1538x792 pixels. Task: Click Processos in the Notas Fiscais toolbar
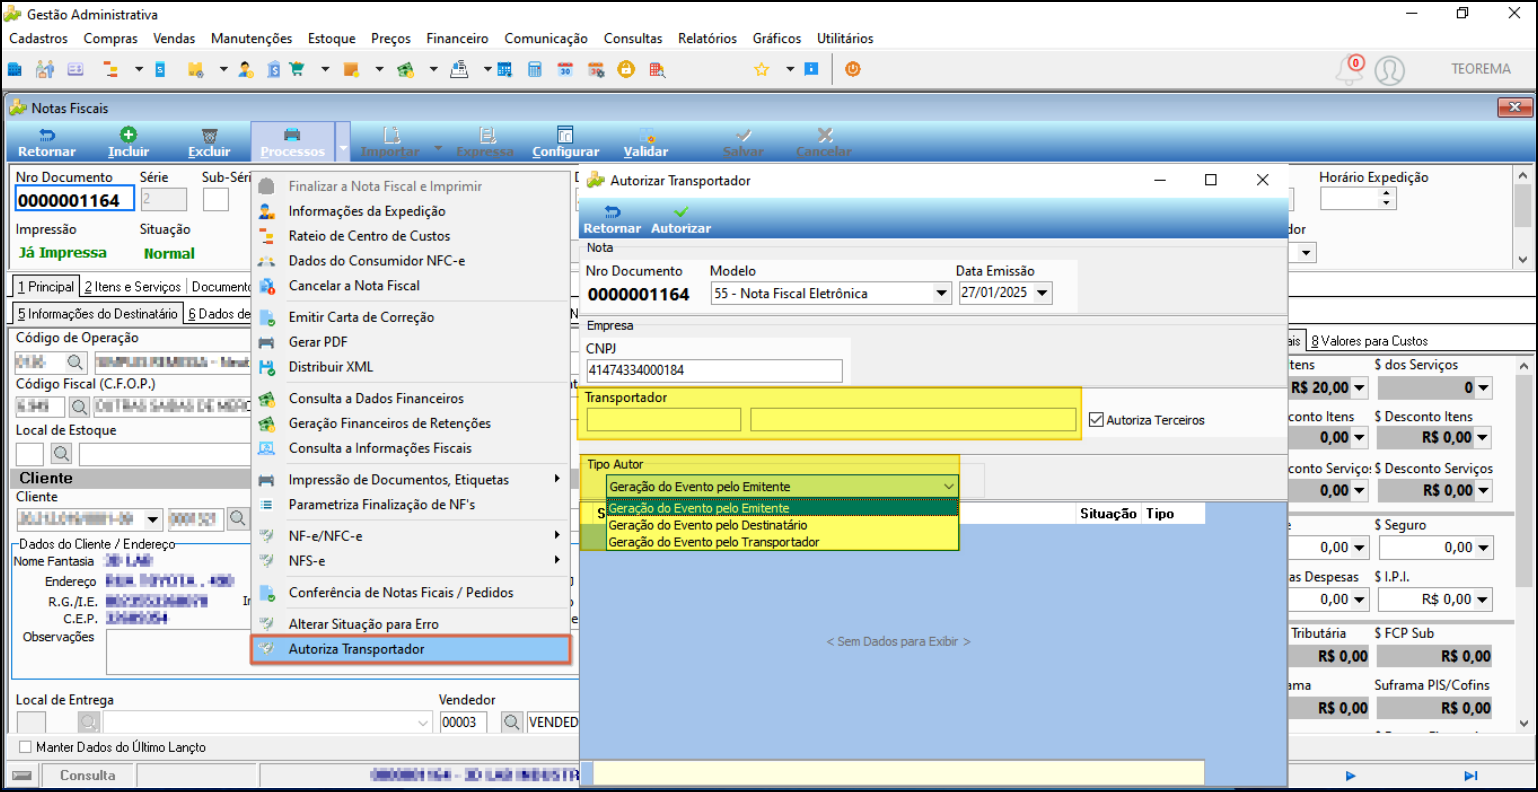[x=292, y=143]
